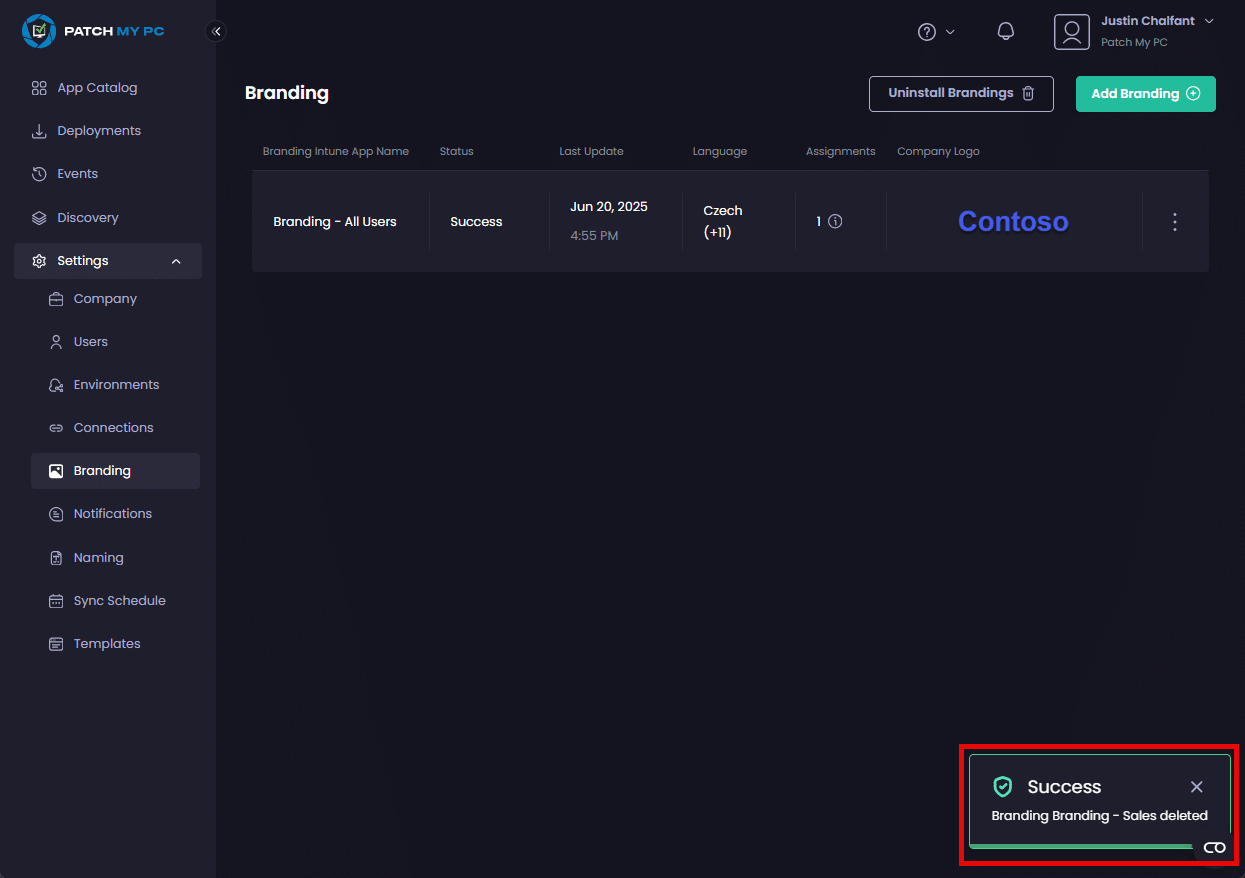Click the user profile avatar icon
Screen dimensions: 1245x878
(x=1071, y=32)
